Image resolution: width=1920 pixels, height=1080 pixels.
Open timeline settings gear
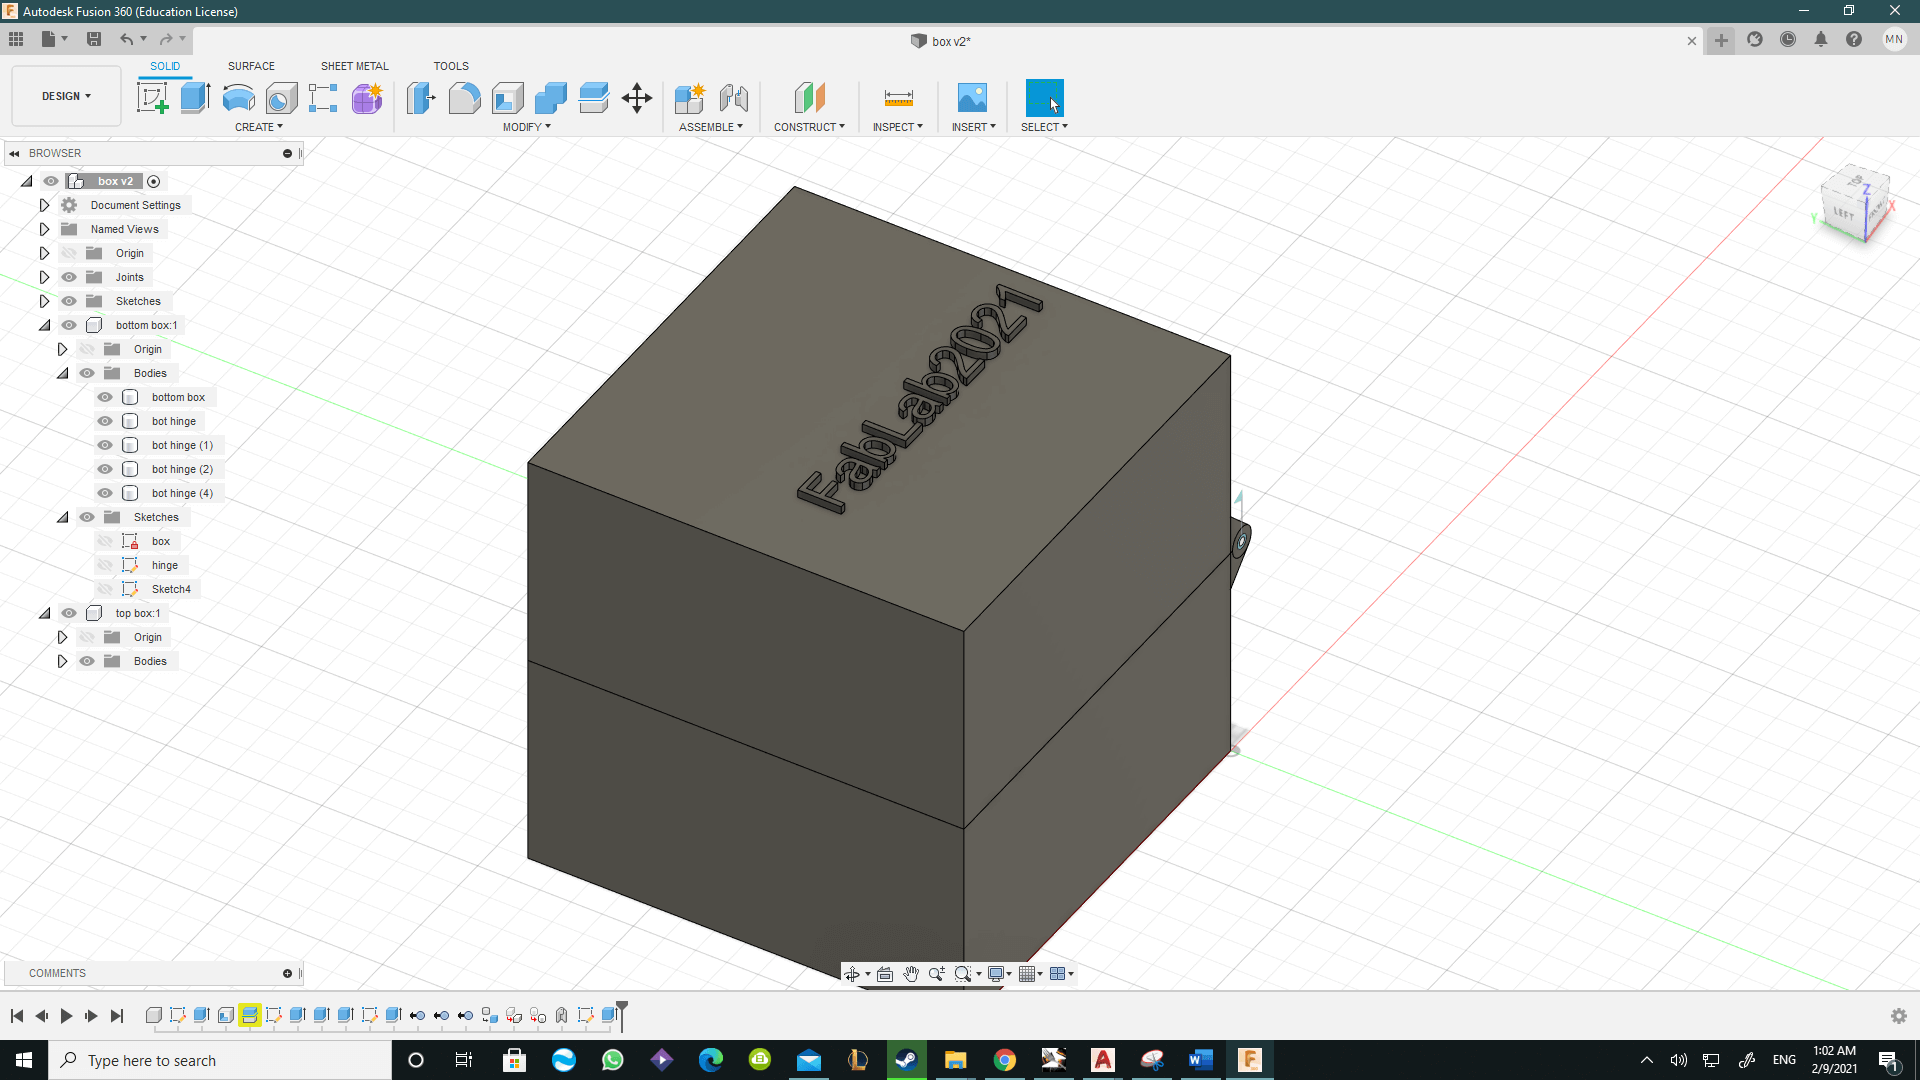(x=1899, y=1016)
